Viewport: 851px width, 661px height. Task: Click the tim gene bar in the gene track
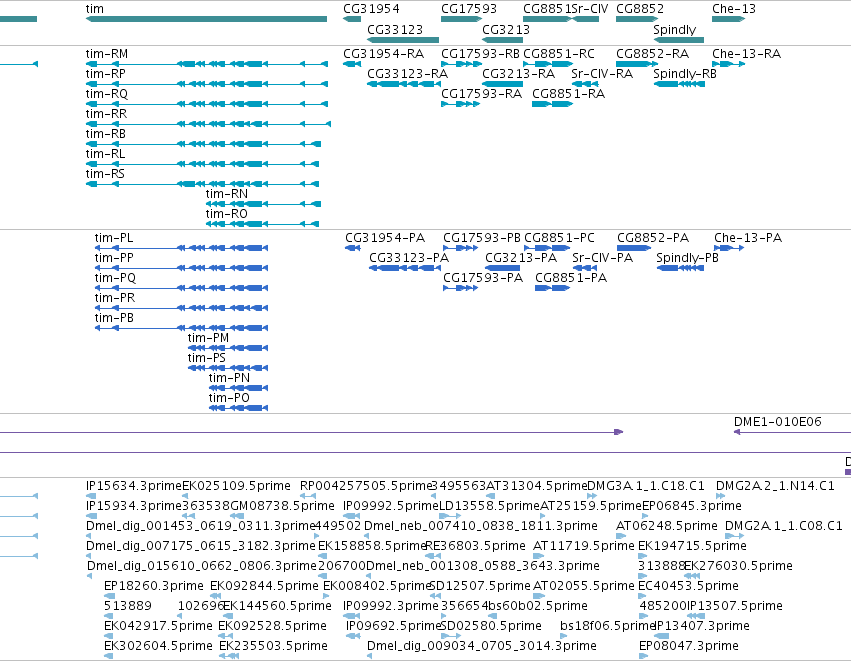(x=206, y=19)
